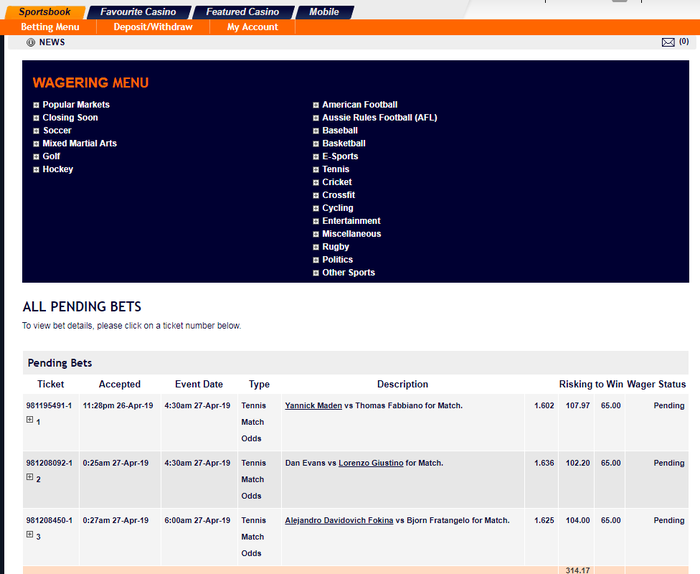Image resolution: width=700 pixels, height=574 pixels.
Task: Click the Wager Status column header
Action: tap(656, 384)
